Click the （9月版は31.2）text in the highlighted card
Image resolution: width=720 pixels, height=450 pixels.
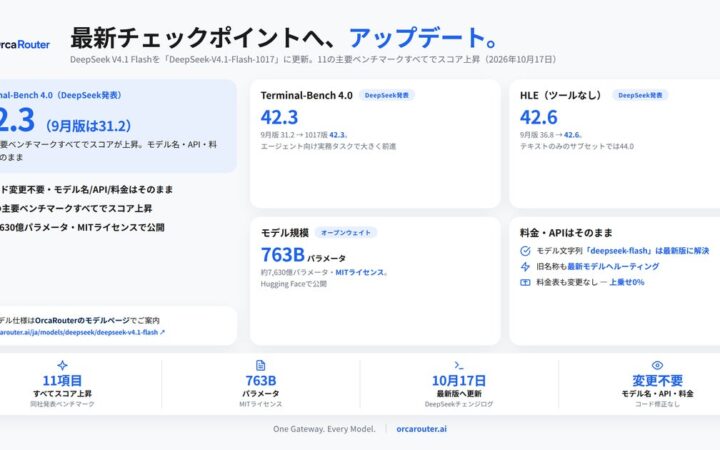[88, 126]
